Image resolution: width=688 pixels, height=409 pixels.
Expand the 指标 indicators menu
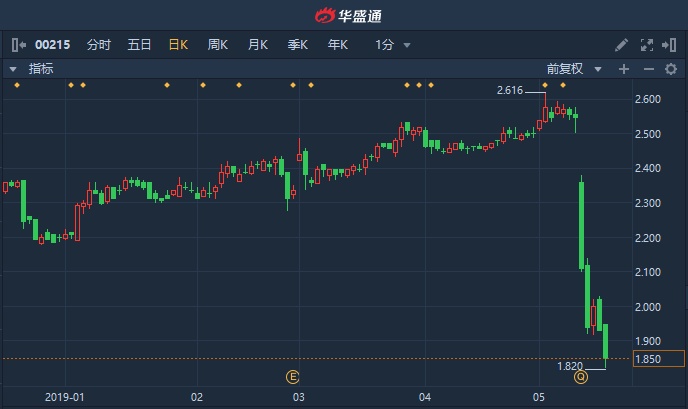click(x=31, y=69)
